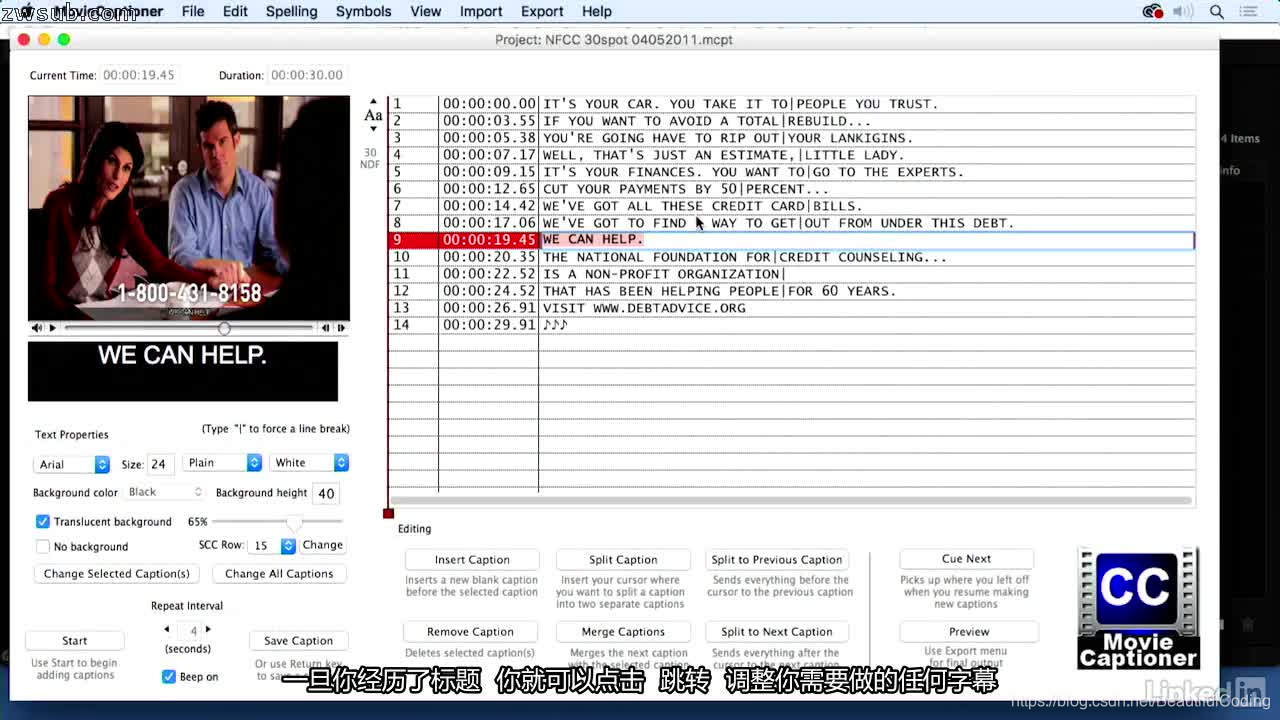The height and width of the screenshot is (720, 1280).
Task: Click the highlighted 'WE CAN HELP.' caption text
Action: click(593, 240)
